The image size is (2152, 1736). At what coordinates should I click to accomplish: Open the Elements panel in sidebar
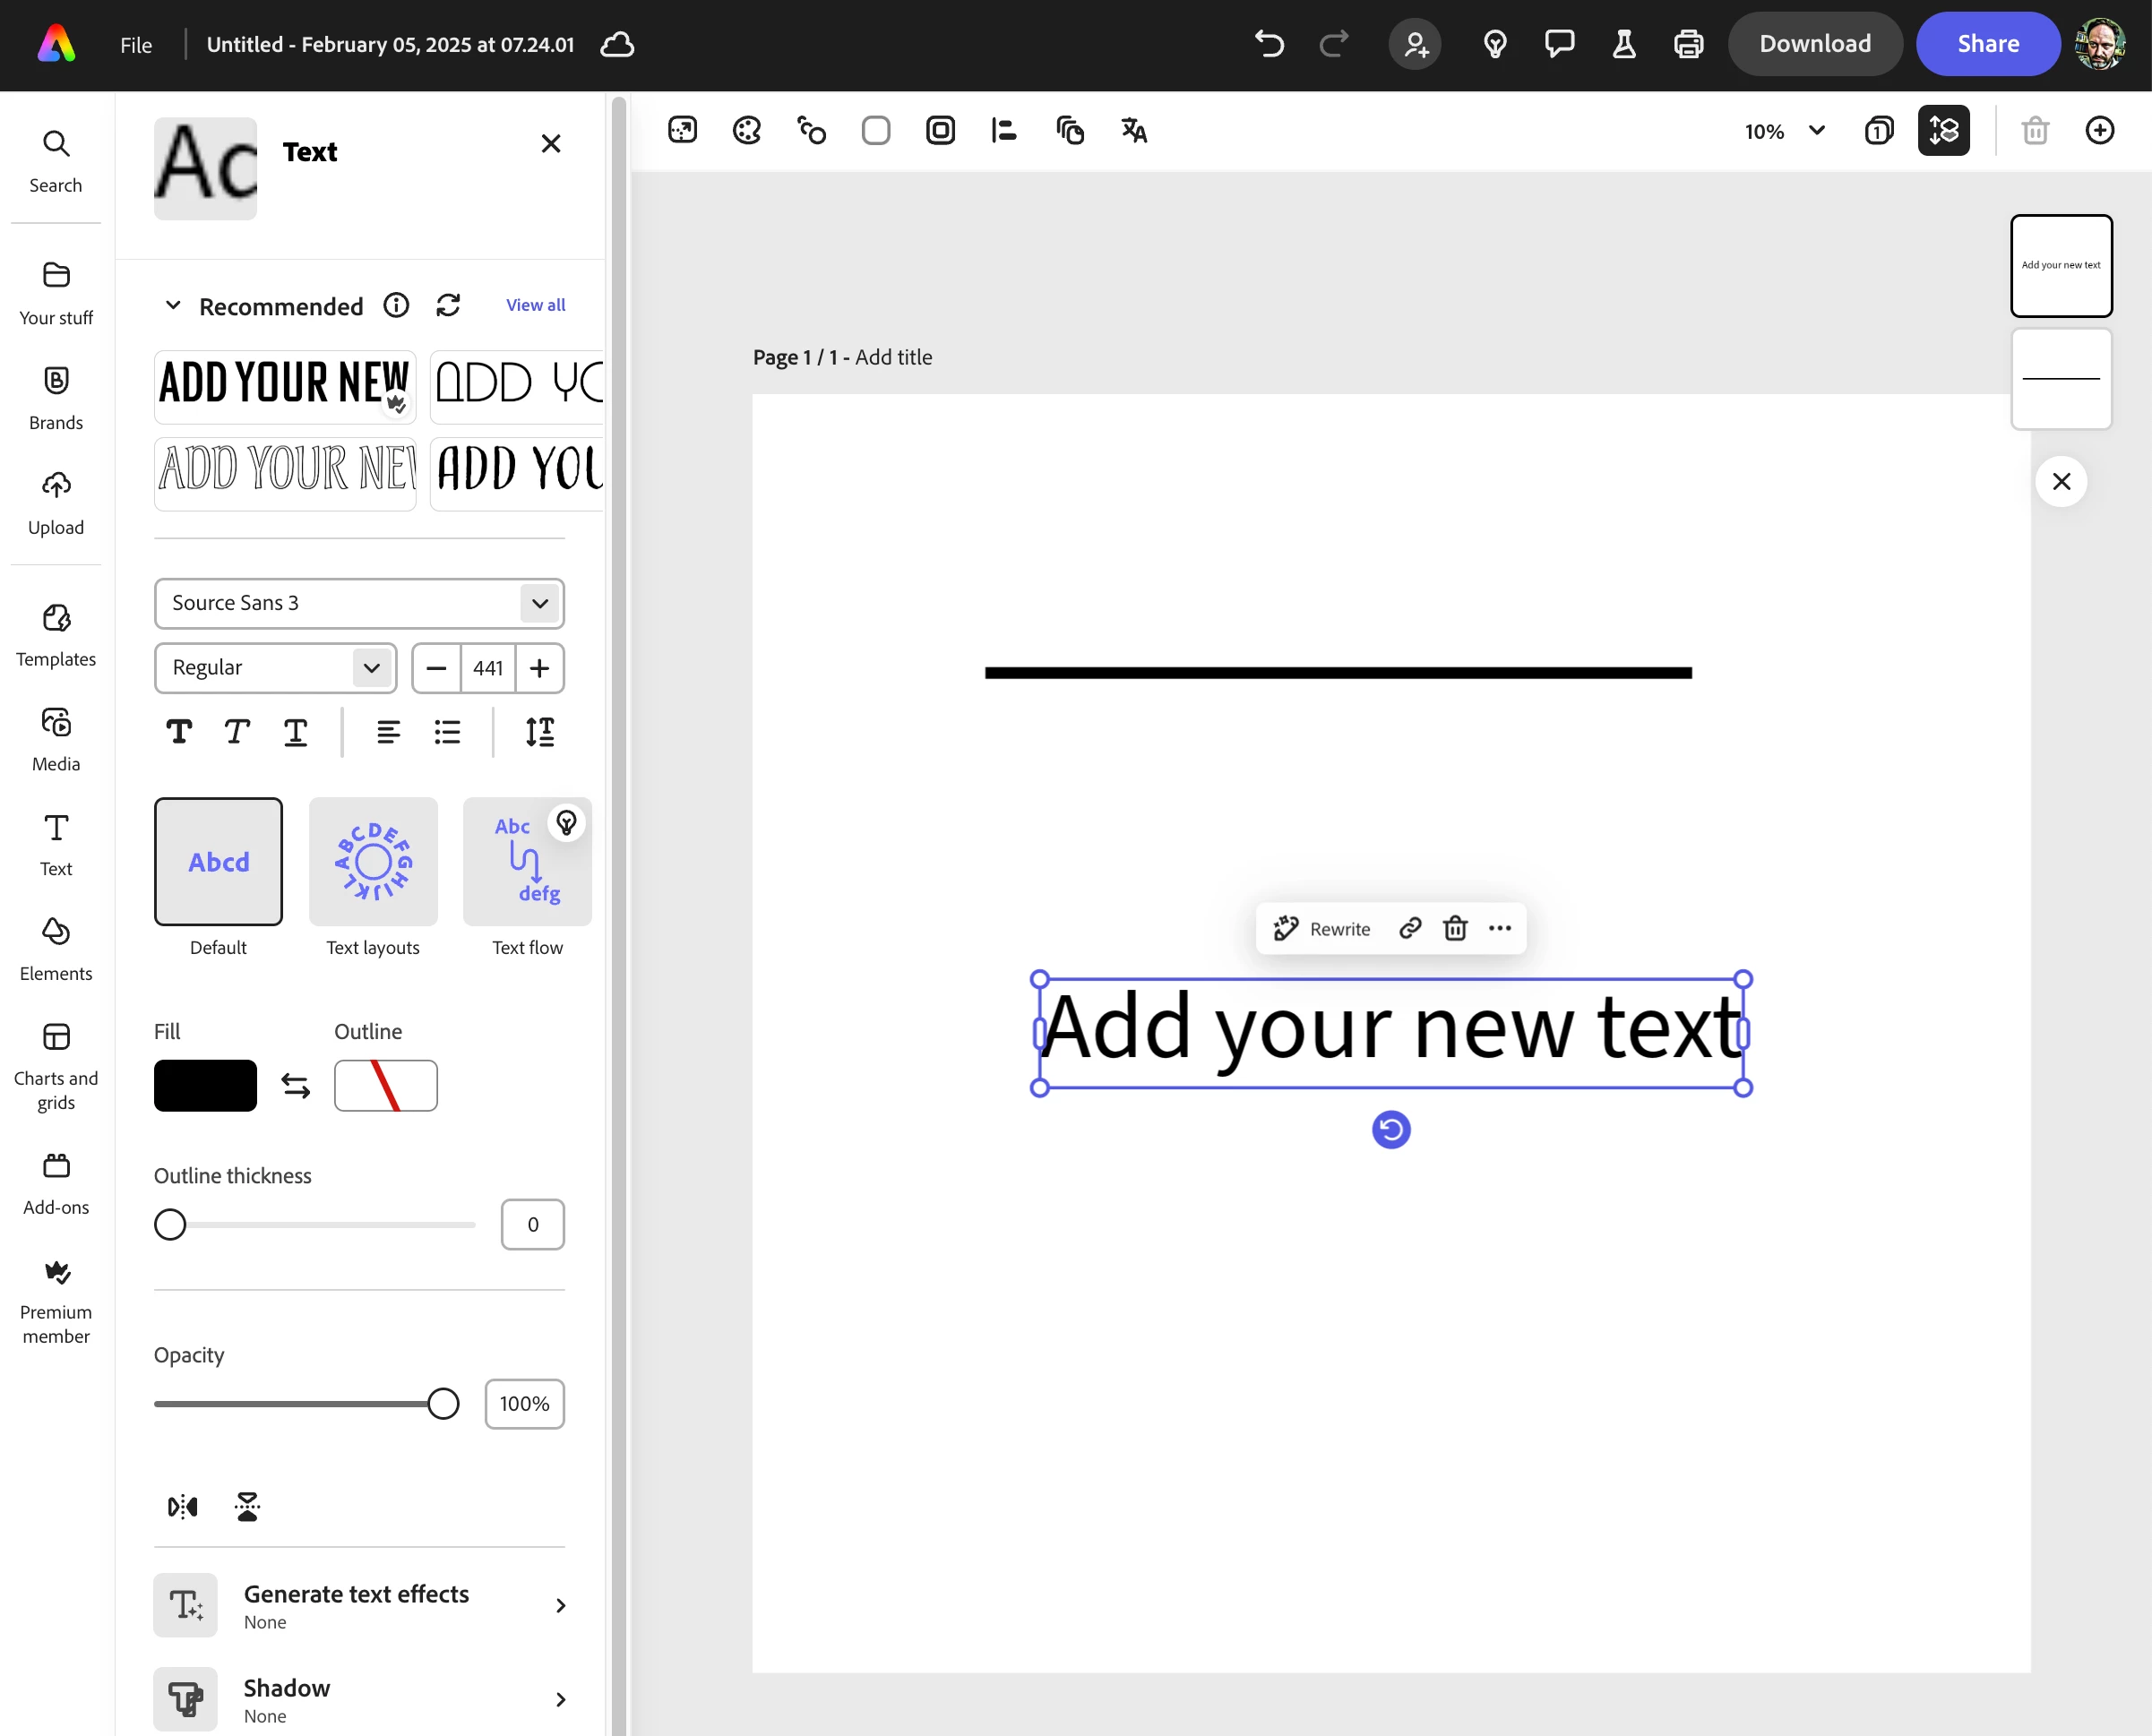pos(56,948)
